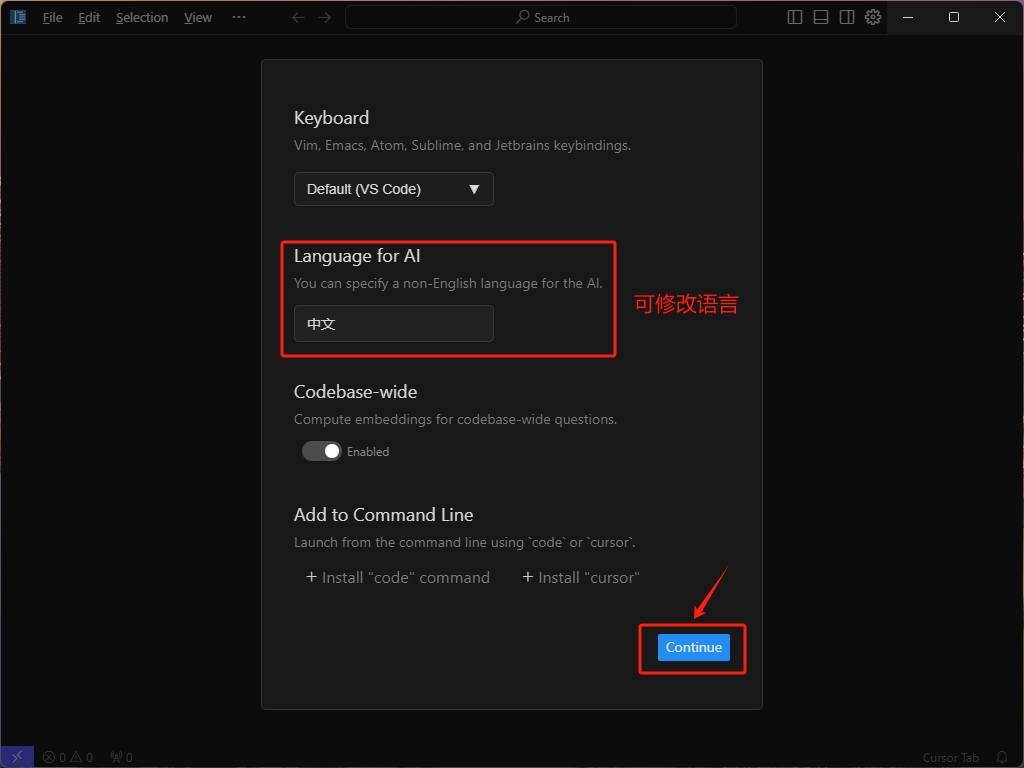Toggle the codebase-wide Enabled switch
The width and height of the screenshot is (1024, 768).
coord(321,451)
